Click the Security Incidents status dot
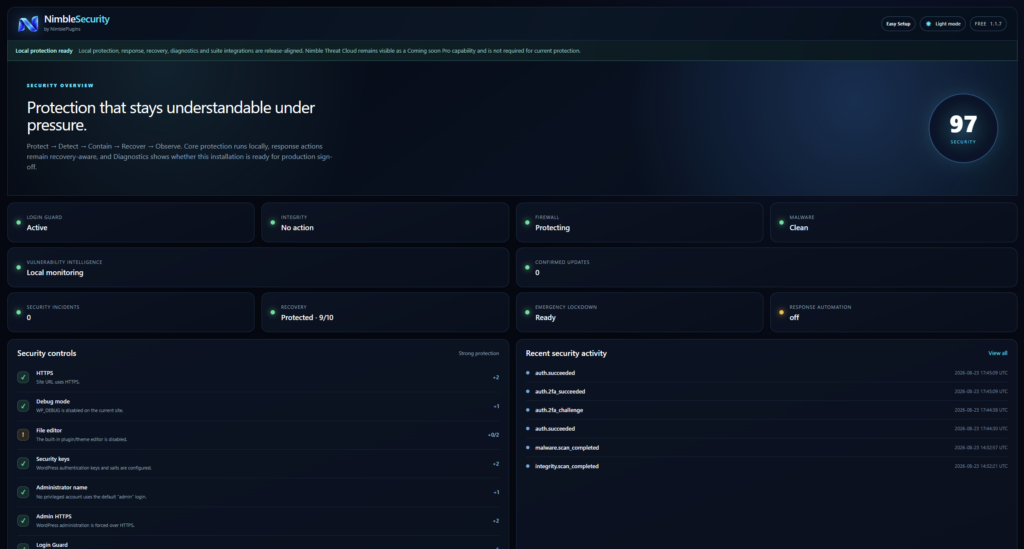The height and width of the screenshot is (549, 1024). [18, 312]
